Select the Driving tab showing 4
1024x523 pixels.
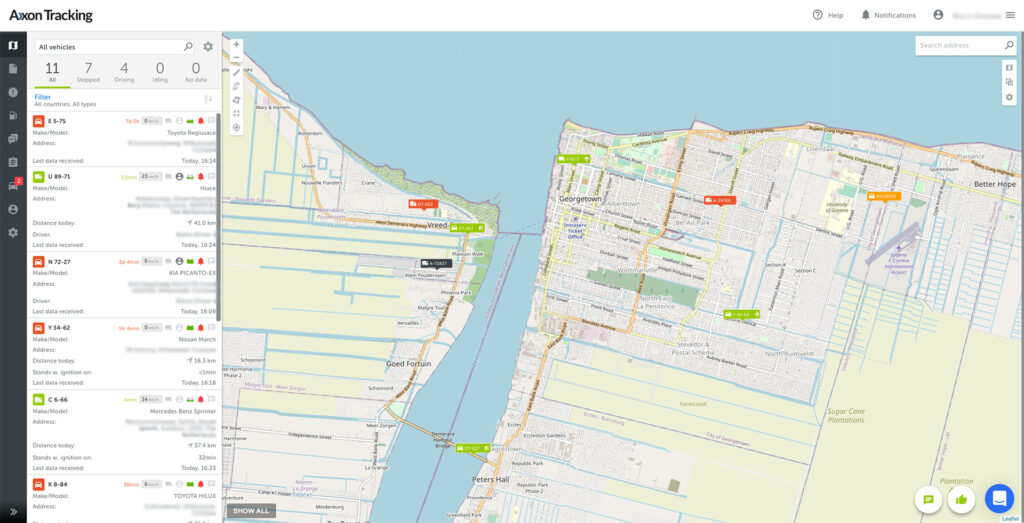124,72
